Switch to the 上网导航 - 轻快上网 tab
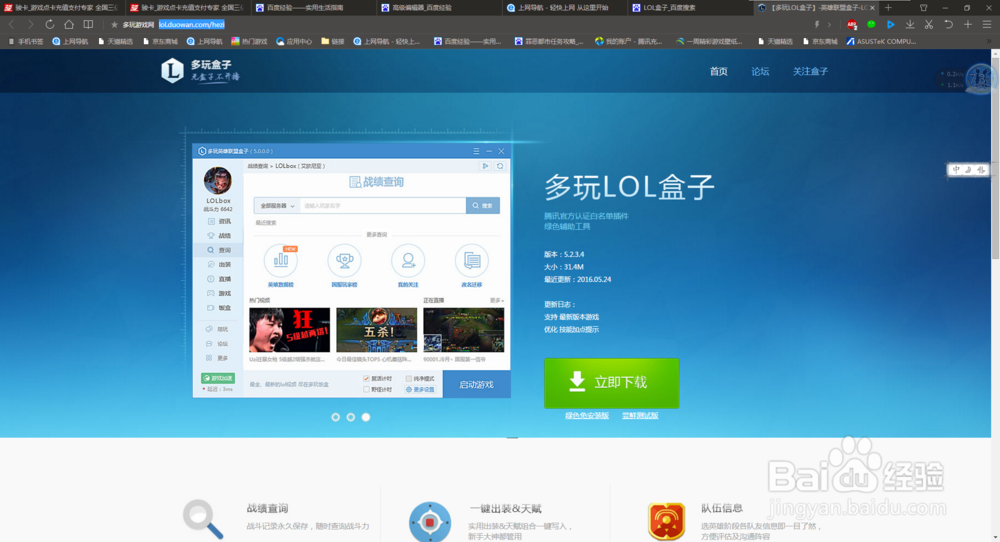Image resolution: width=1000 pixels, height=542 pixels. [562, 8]
